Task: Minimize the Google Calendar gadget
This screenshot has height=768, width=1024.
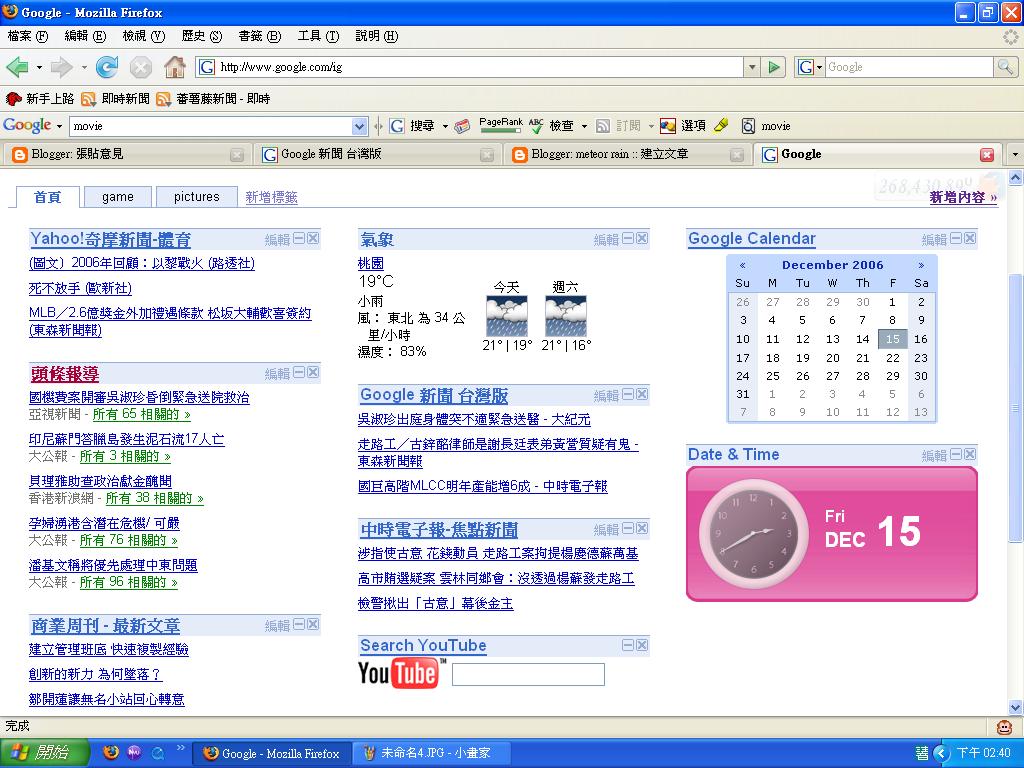Action: coord(956,238)
